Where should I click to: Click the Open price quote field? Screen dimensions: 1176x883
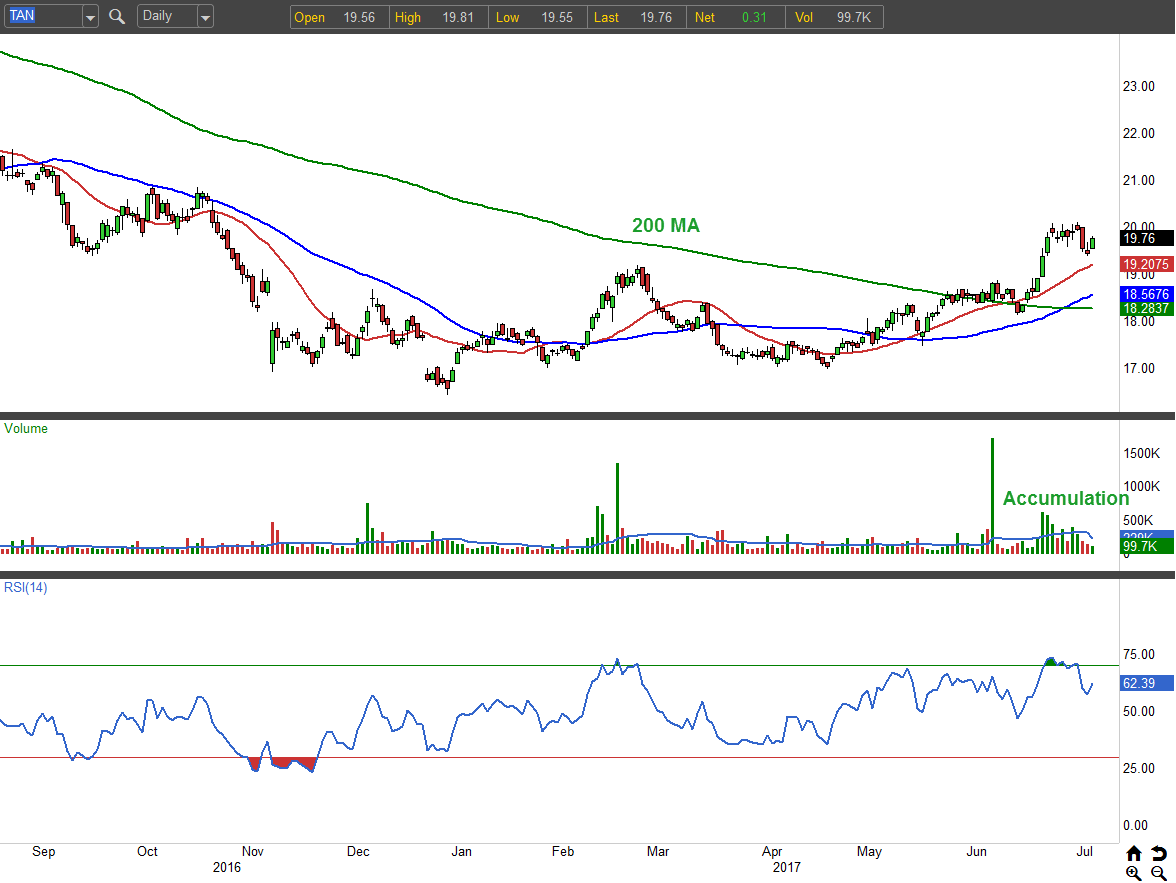click(x=334, y=17)
